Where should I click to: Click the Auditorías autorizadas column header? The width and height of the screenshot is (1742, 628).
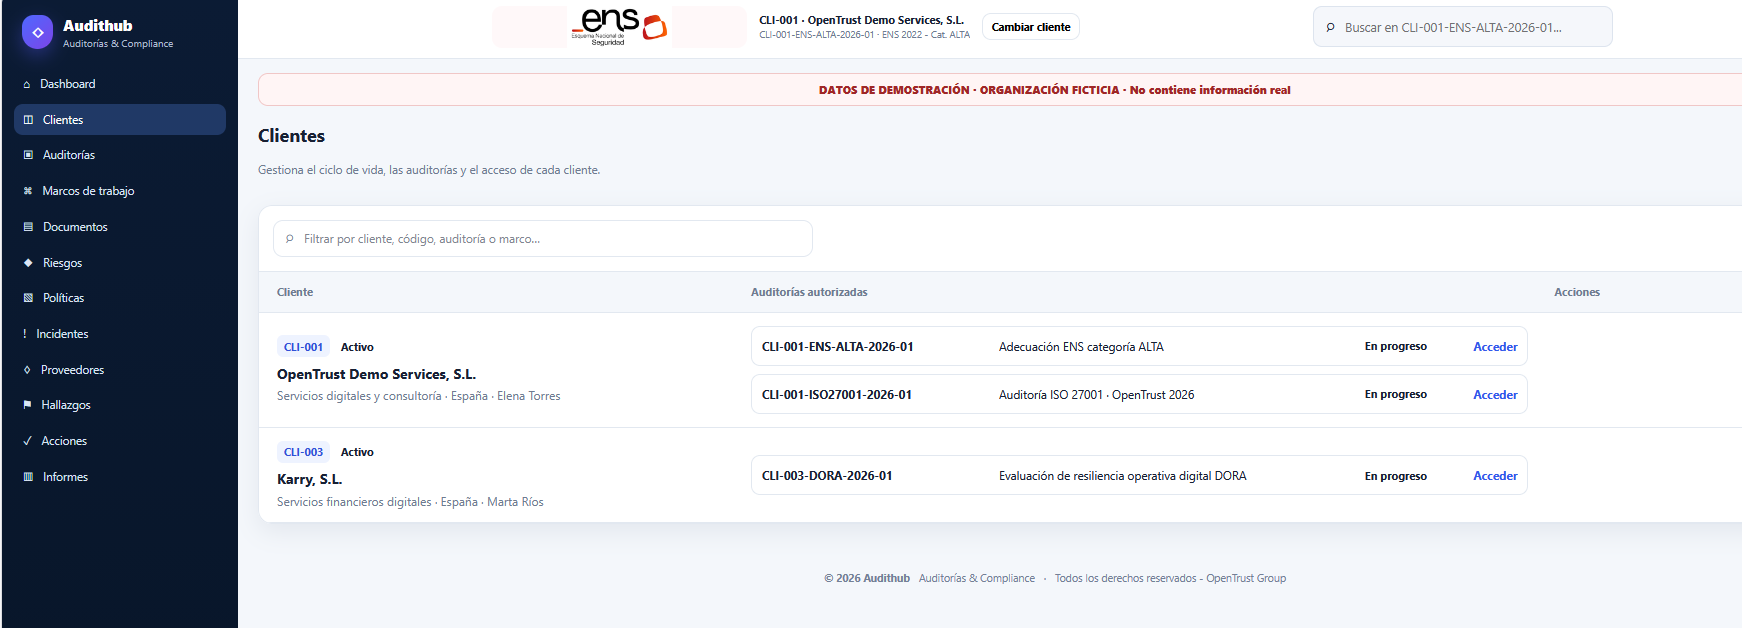[x=809, y=292]
